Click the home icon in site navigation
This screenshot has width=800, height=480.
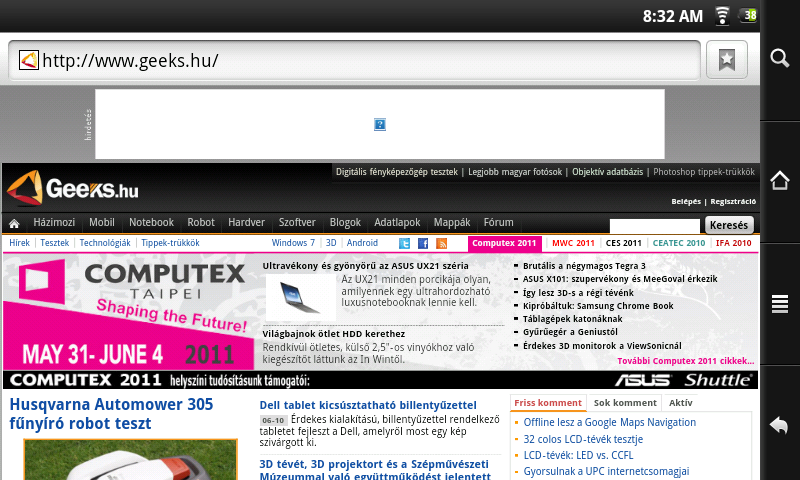[15, 223]
